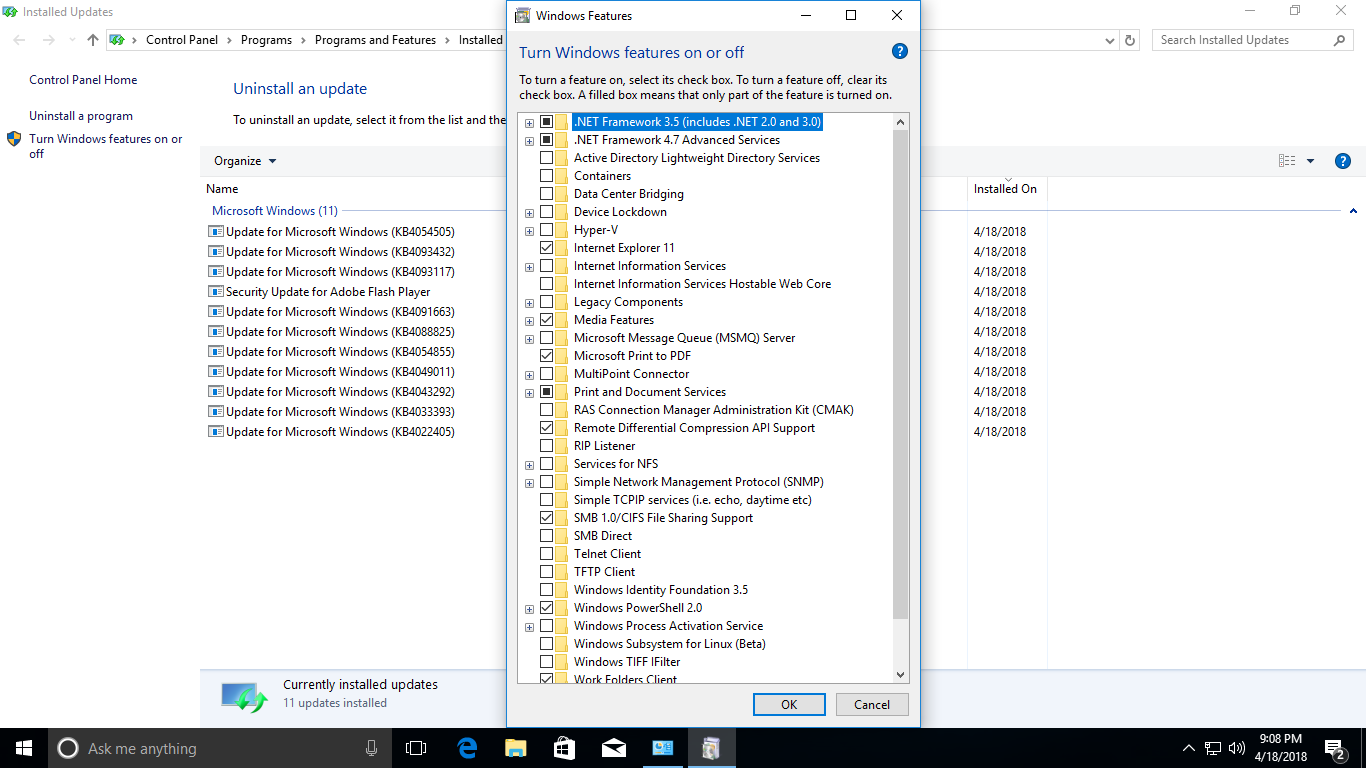Viewport: 1366px width, 768px height.
Task: Expand Windows PowerShell 2.0 node
Action: [529, 608]
